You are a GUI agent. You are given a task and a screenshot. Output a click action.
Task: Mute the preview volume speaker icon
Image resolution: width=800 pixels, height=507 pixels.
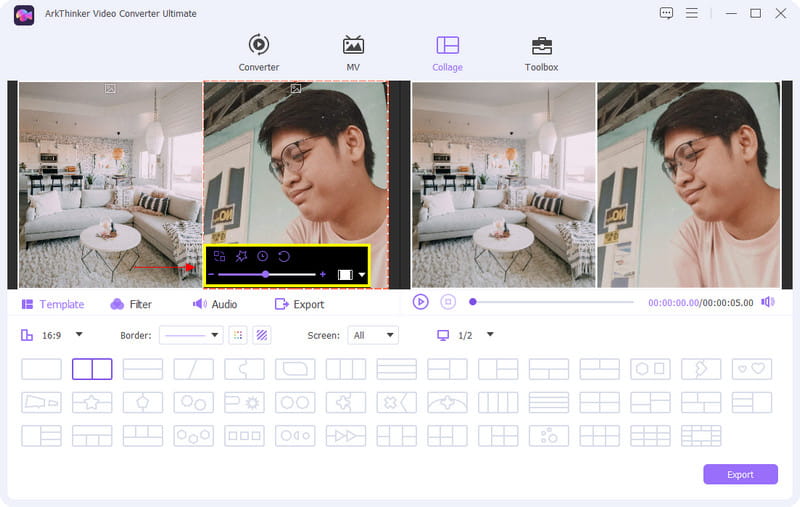(x=768, y=302)
